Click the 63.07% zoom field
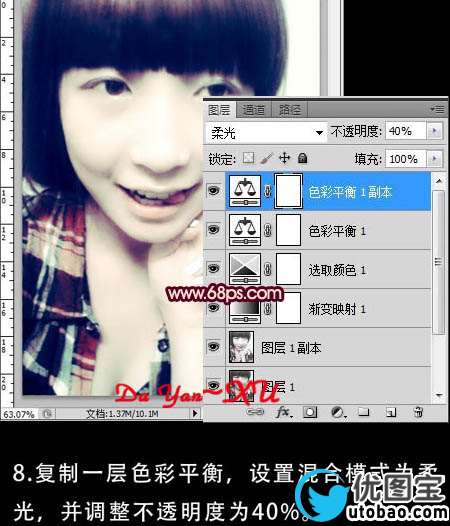The width and height of the screenshot is (450, 526). 19,414
